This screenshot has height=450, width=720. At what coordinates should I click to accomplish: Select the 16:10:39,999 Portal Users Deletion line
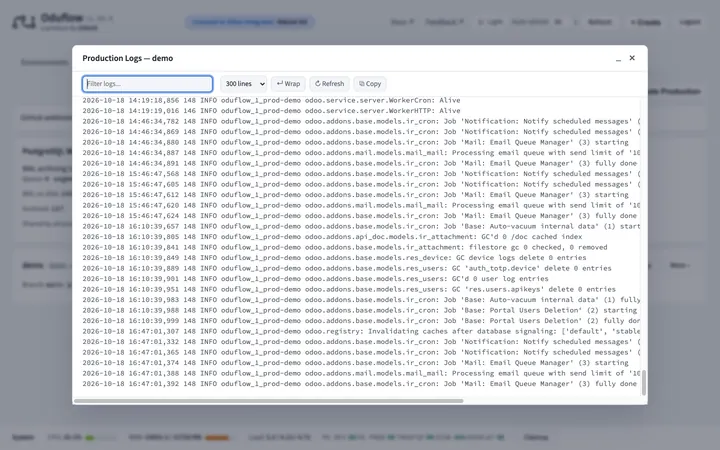pos(361,321)
